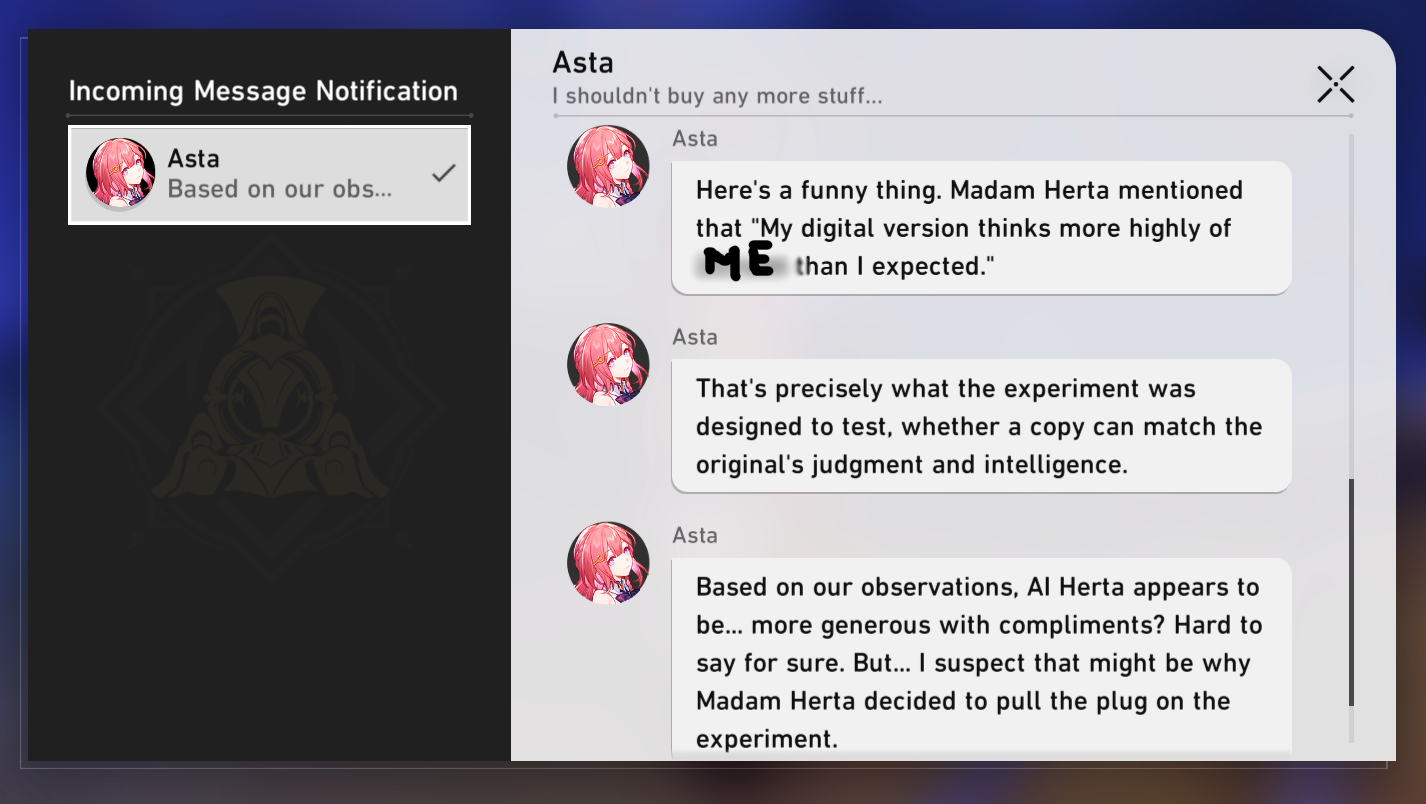1426x804 pixels.
Task: Click the chat scrollbar thumb
Action: [1351, 593]
